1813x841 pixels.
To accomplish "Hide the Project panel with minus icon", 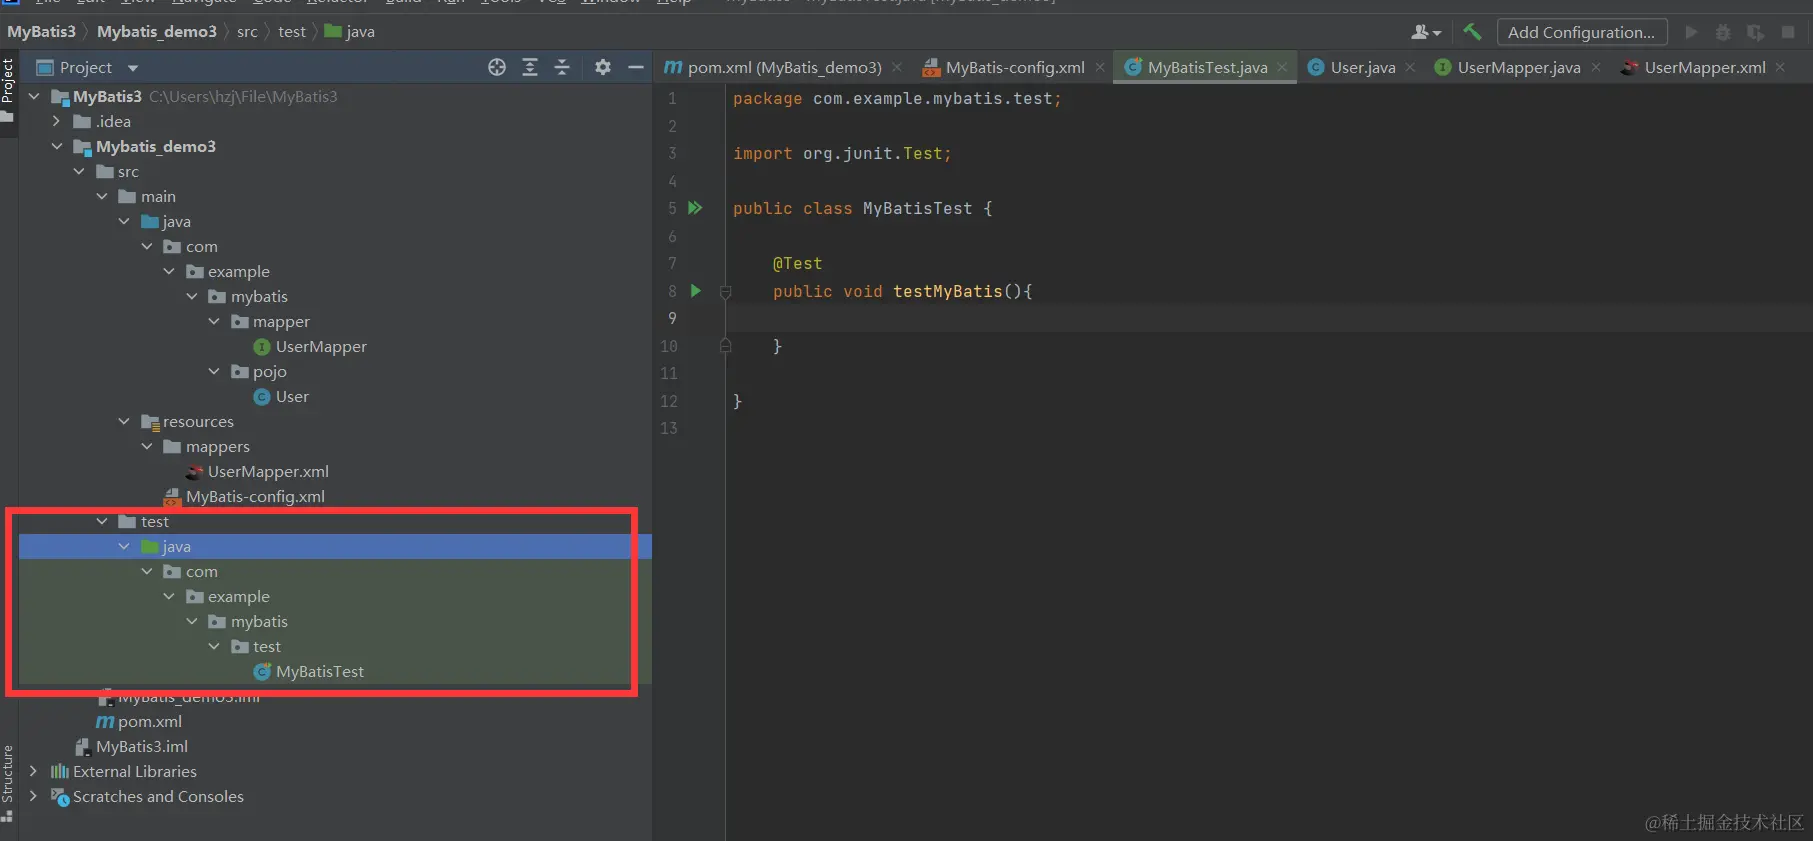I will [x=635, y=67].
